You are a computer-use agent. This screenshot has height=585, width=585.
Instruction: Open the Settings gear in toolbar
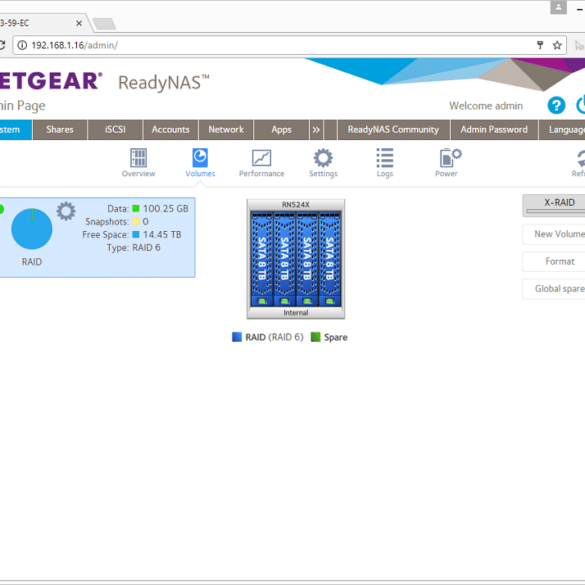point(323,163)
